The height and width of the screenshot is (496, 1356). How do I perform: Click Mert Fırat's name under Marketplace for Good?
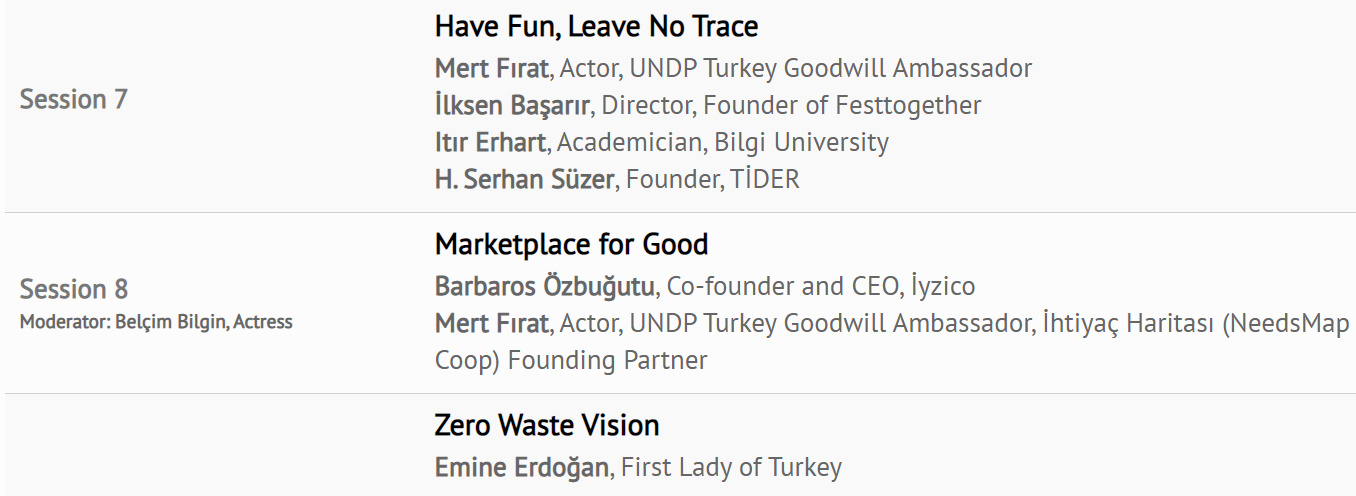(x=491, y=324)
